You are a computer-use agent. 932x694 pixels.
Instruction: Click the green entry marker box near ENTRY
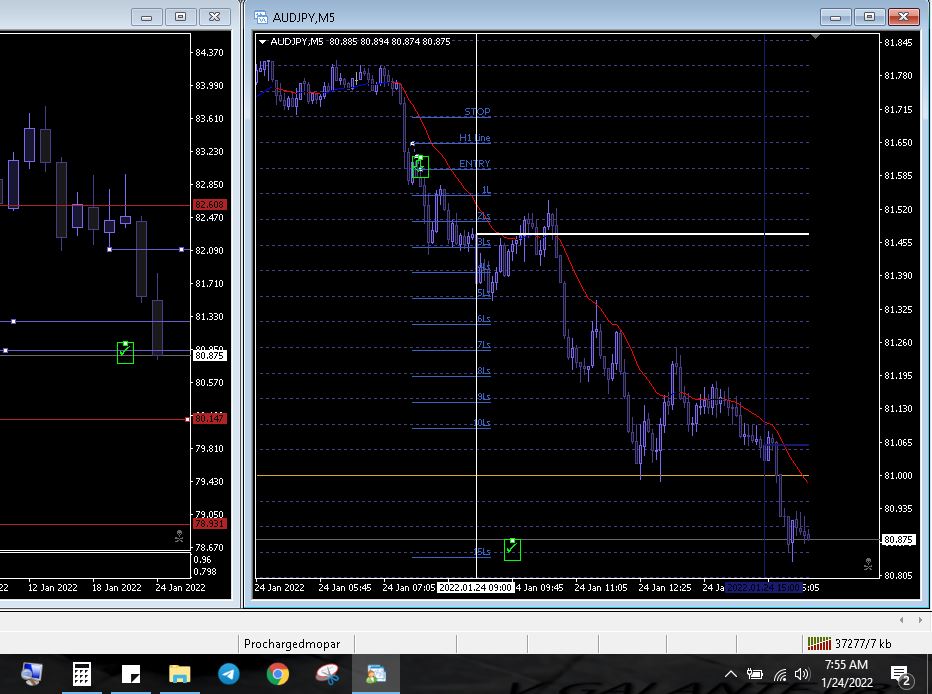[x=420, y=166]
